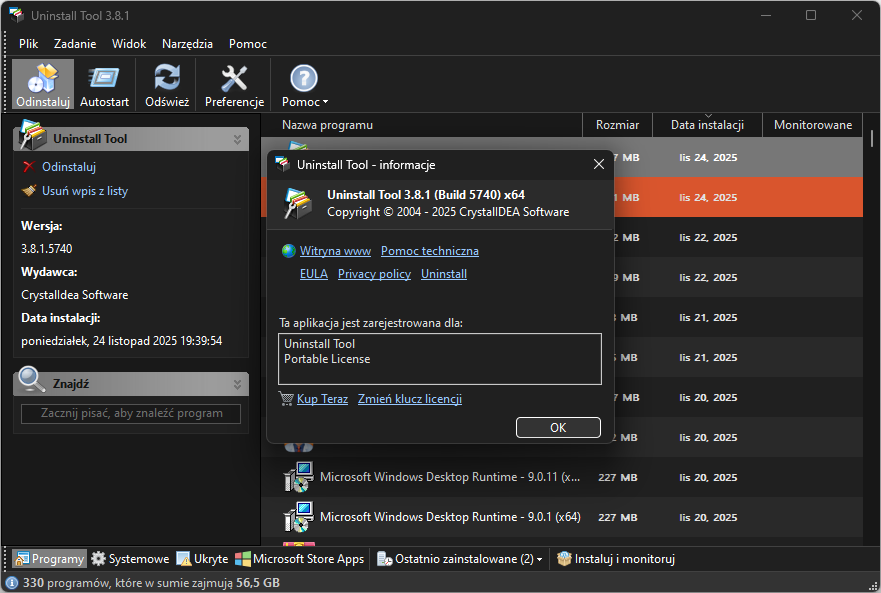This screenshot has width=881, height=593.
Task: Open the Pomoc menu in the menu bar
Action: (x=248, y=44)
